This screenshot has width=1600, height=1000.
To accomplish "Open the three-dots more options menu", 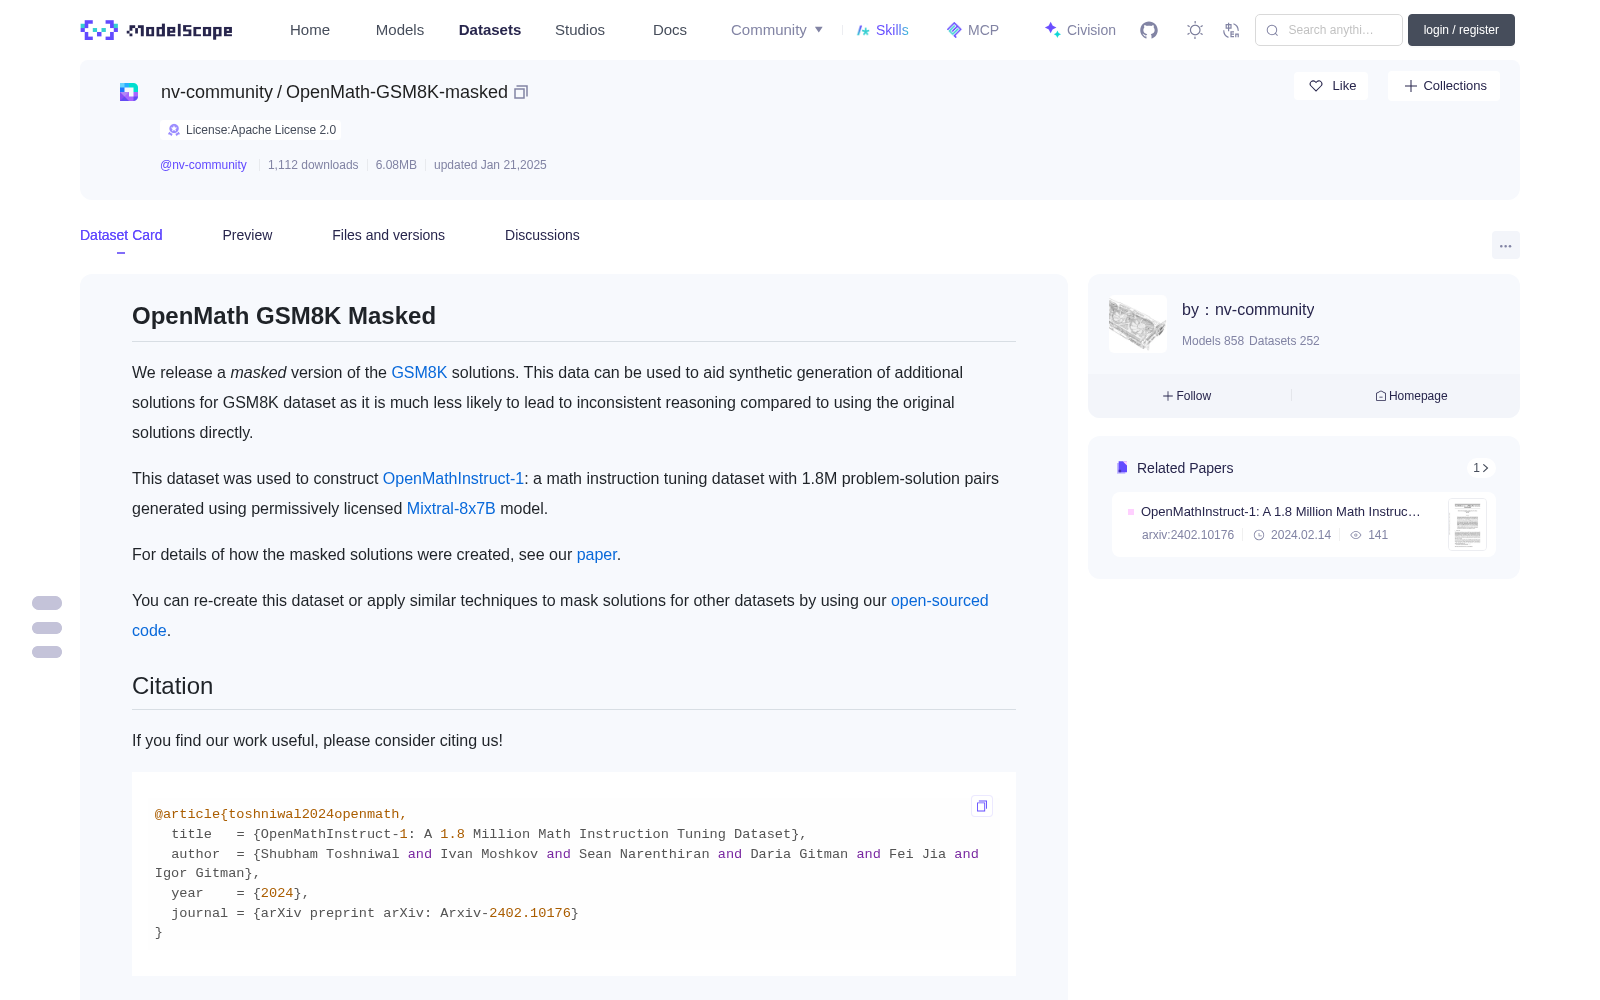I will point(1506,246).
